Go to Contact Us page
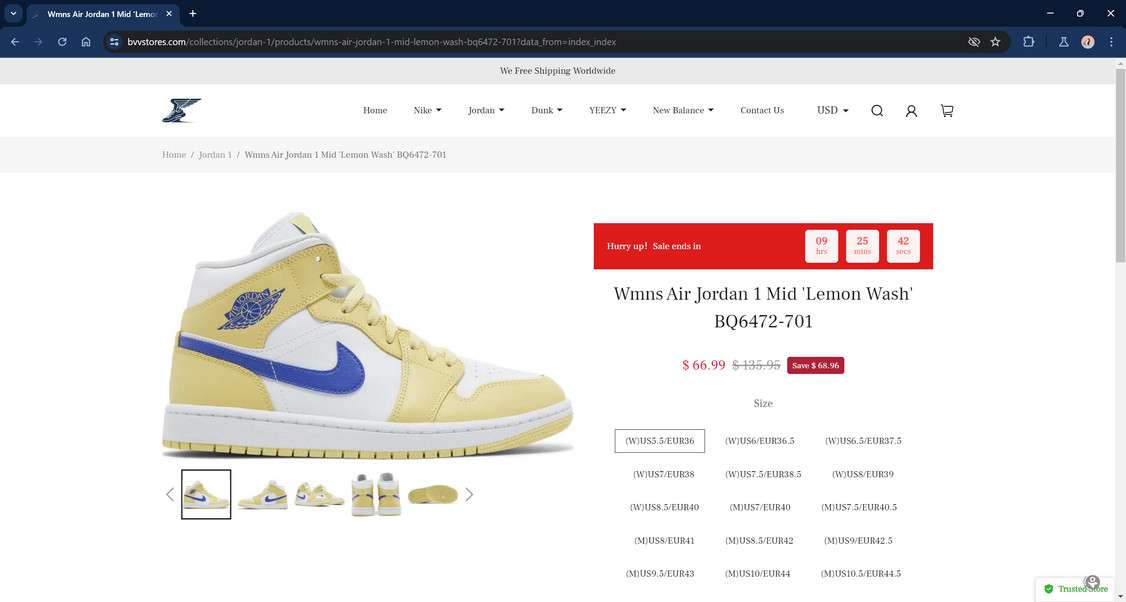1126x602 pixels. [x=762, y=111]
